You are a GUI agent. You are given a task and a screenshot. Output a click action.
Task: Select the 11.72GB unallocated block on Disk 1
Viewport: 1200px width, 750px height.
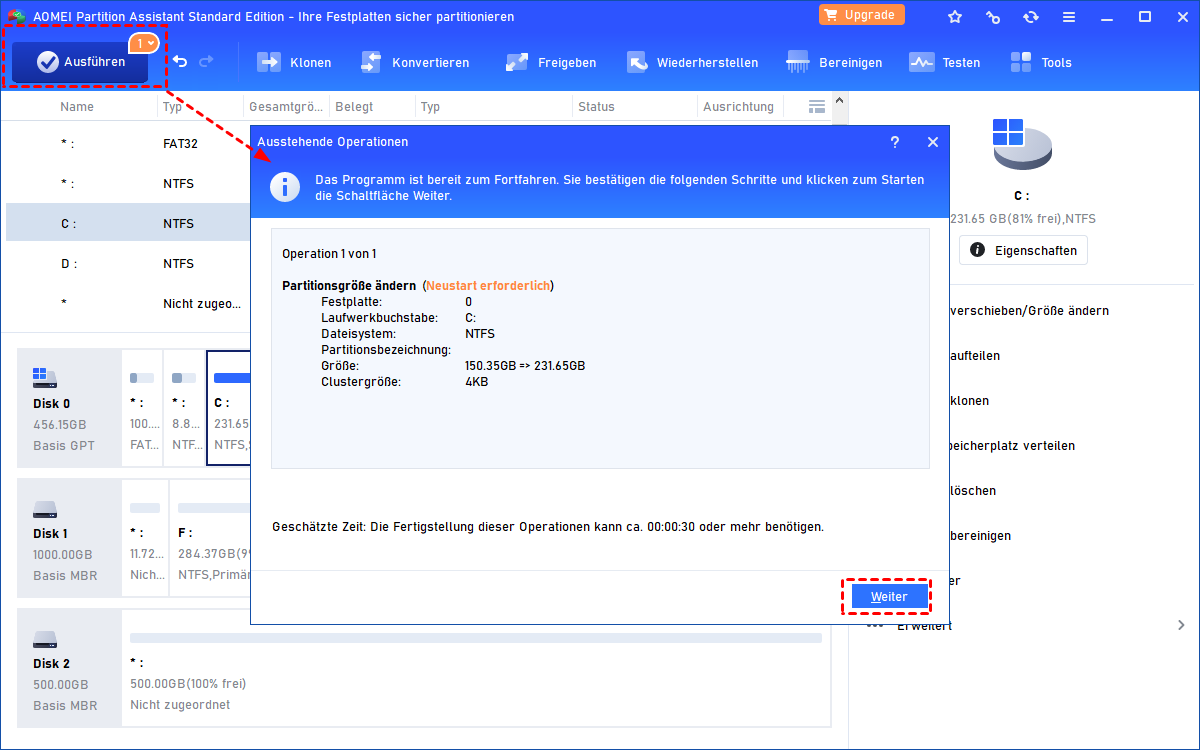[x=145, y=537]
